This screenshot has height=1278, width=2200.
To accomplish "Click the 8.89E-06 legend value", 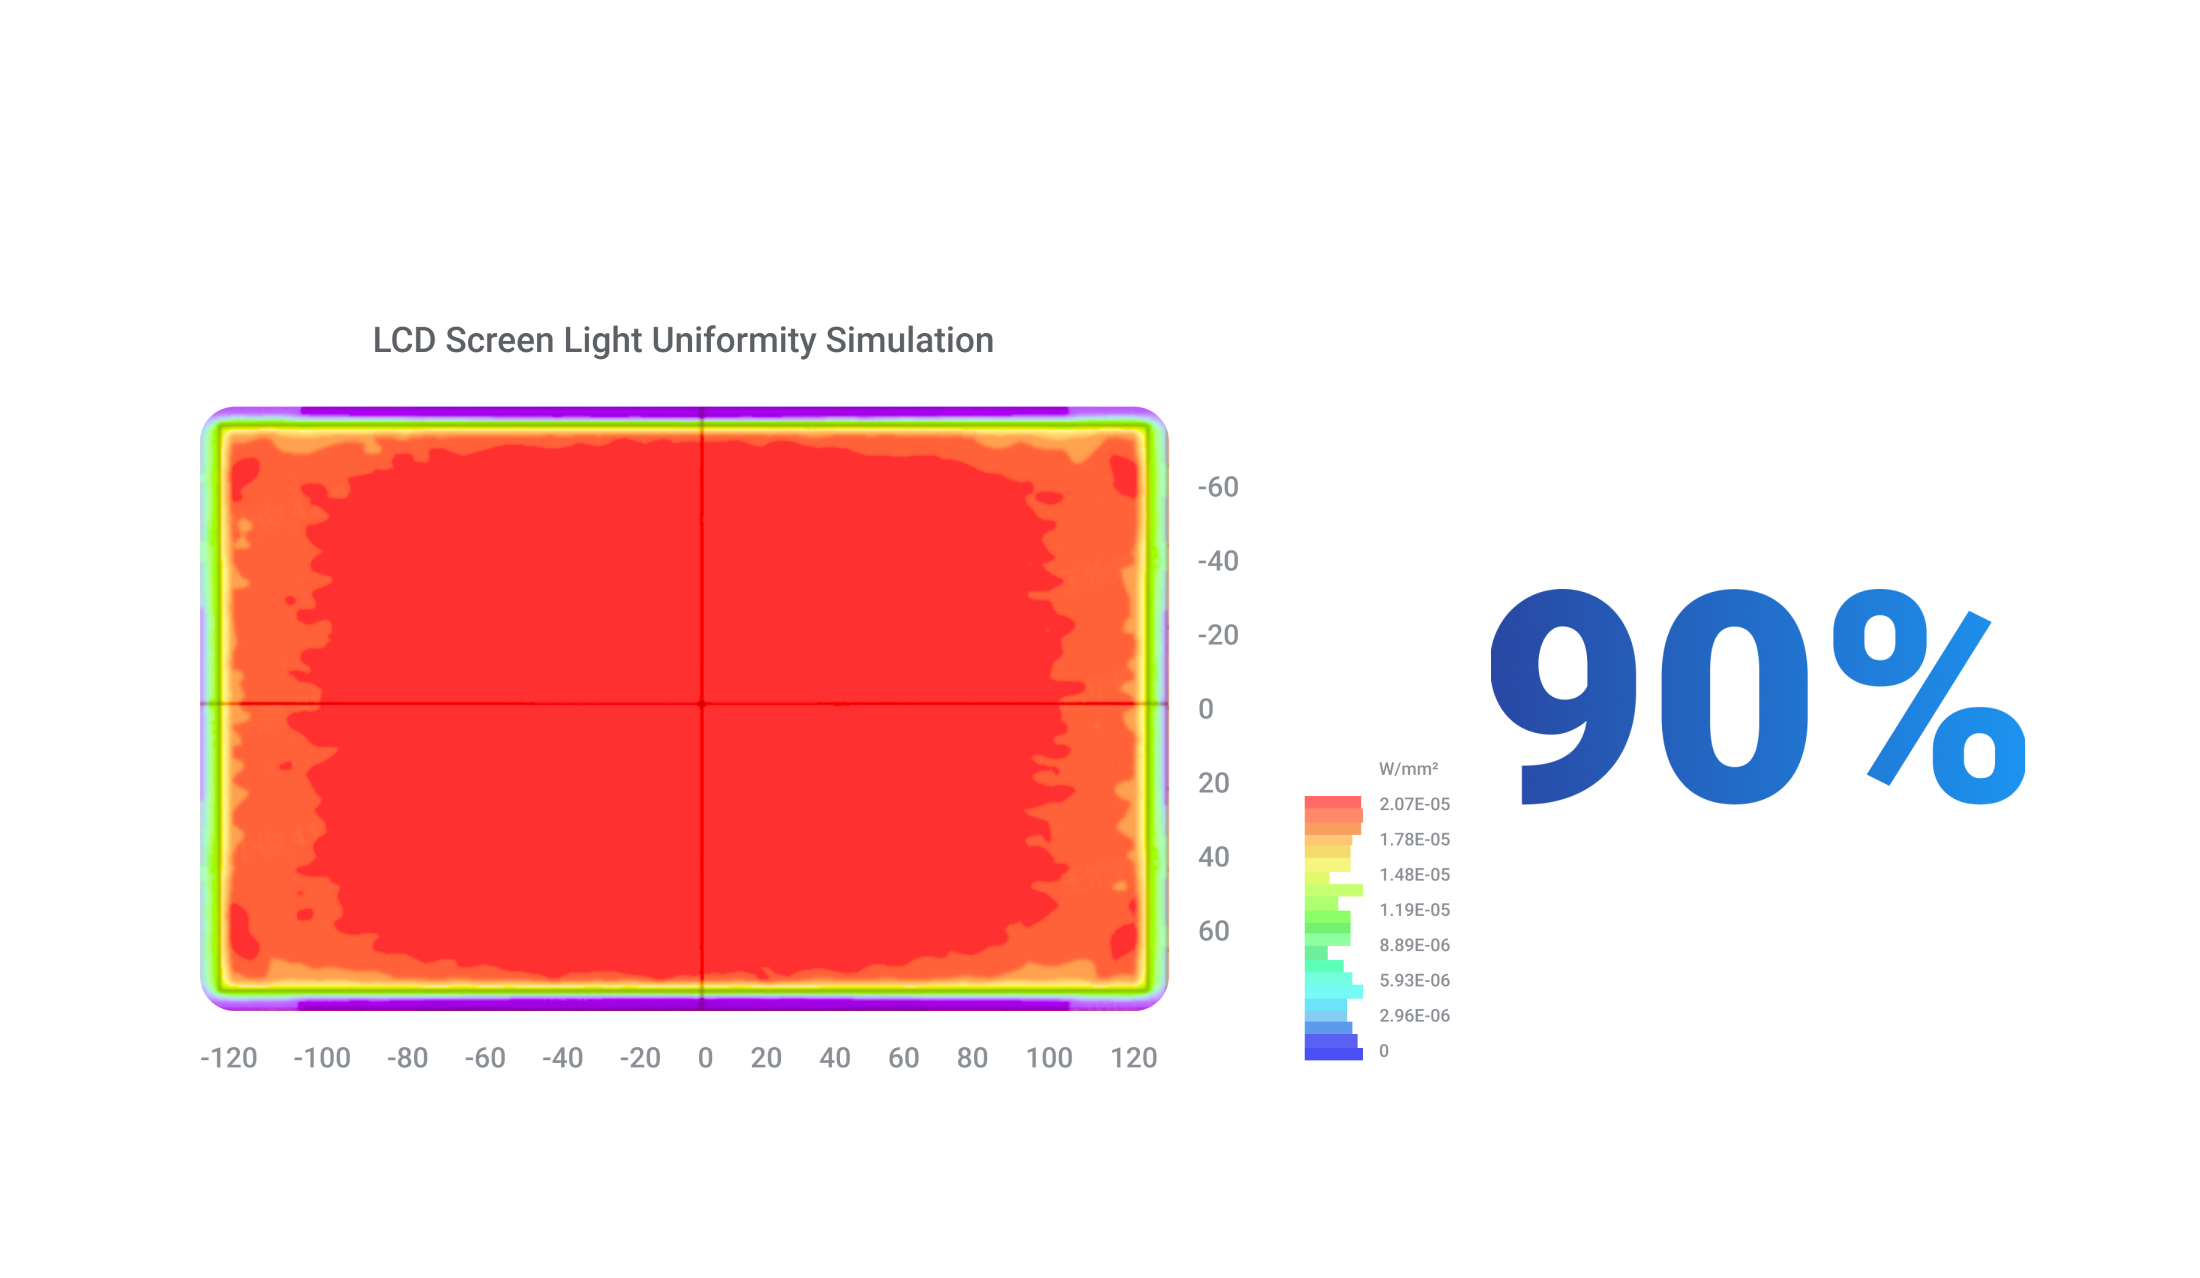I will tap(1414, 945).
